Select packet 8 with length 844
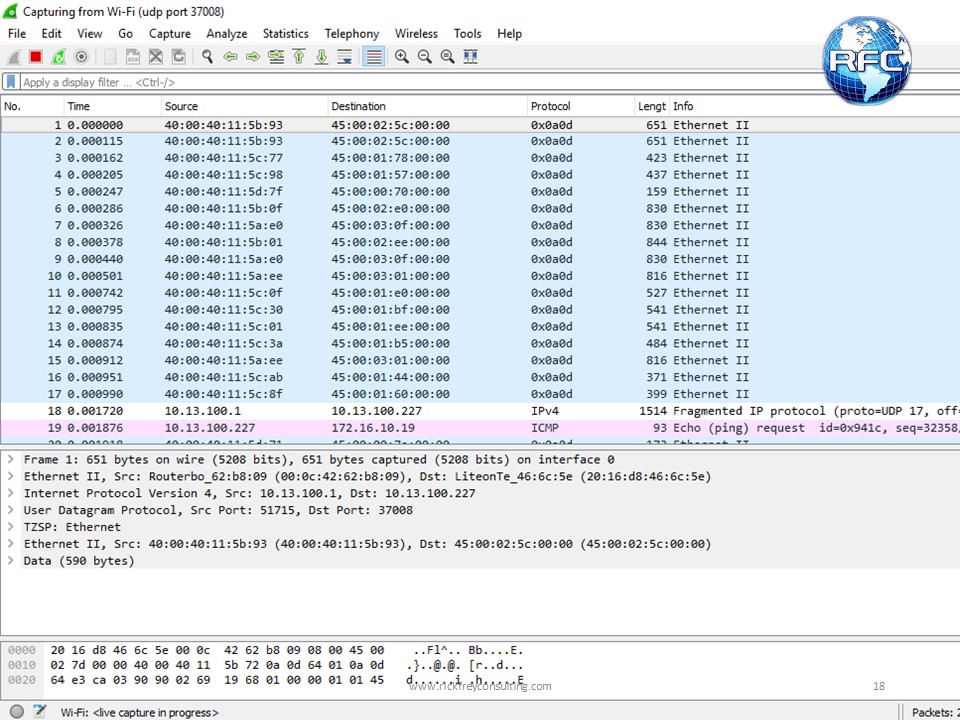This screenshot has height=720, width=960. tap(480, 242)
